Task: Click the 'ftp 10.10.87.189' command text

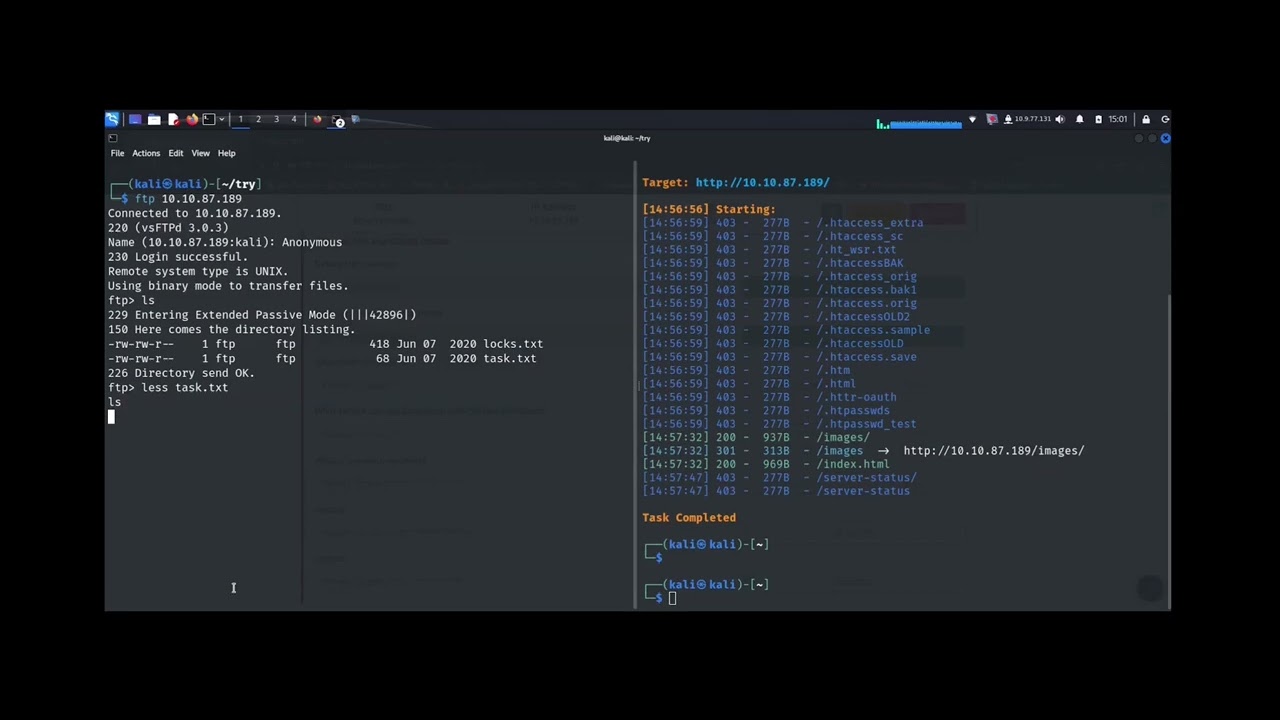Action: (x=188, y=198)
